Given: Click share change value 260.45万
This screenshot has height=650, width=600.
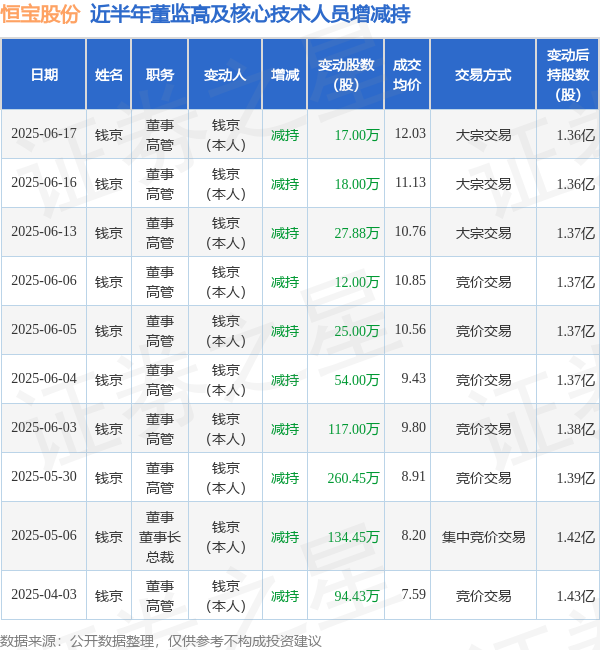Looking at the screenshot, I should [353, 478].
